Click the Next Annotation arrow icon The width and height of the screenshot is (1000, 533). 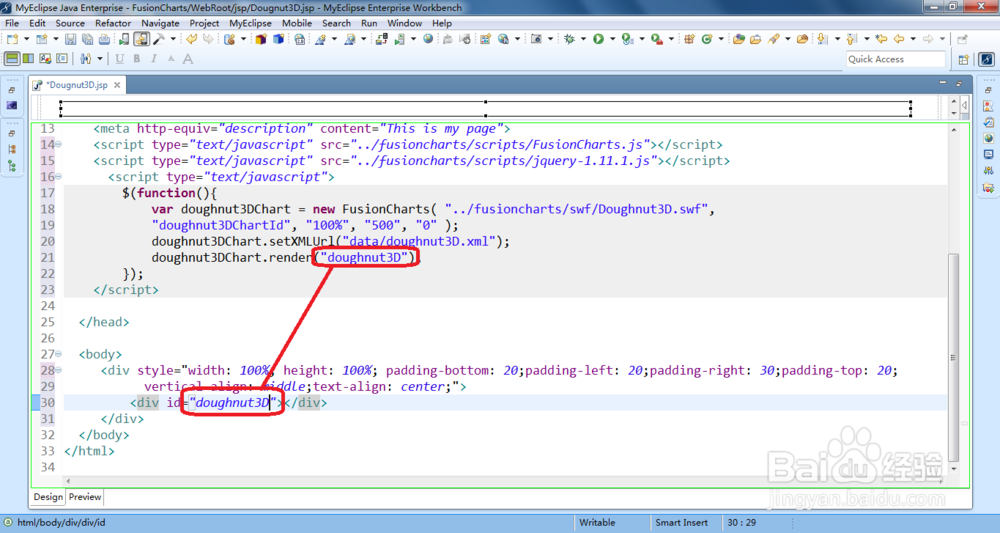[x=823, y=40]
